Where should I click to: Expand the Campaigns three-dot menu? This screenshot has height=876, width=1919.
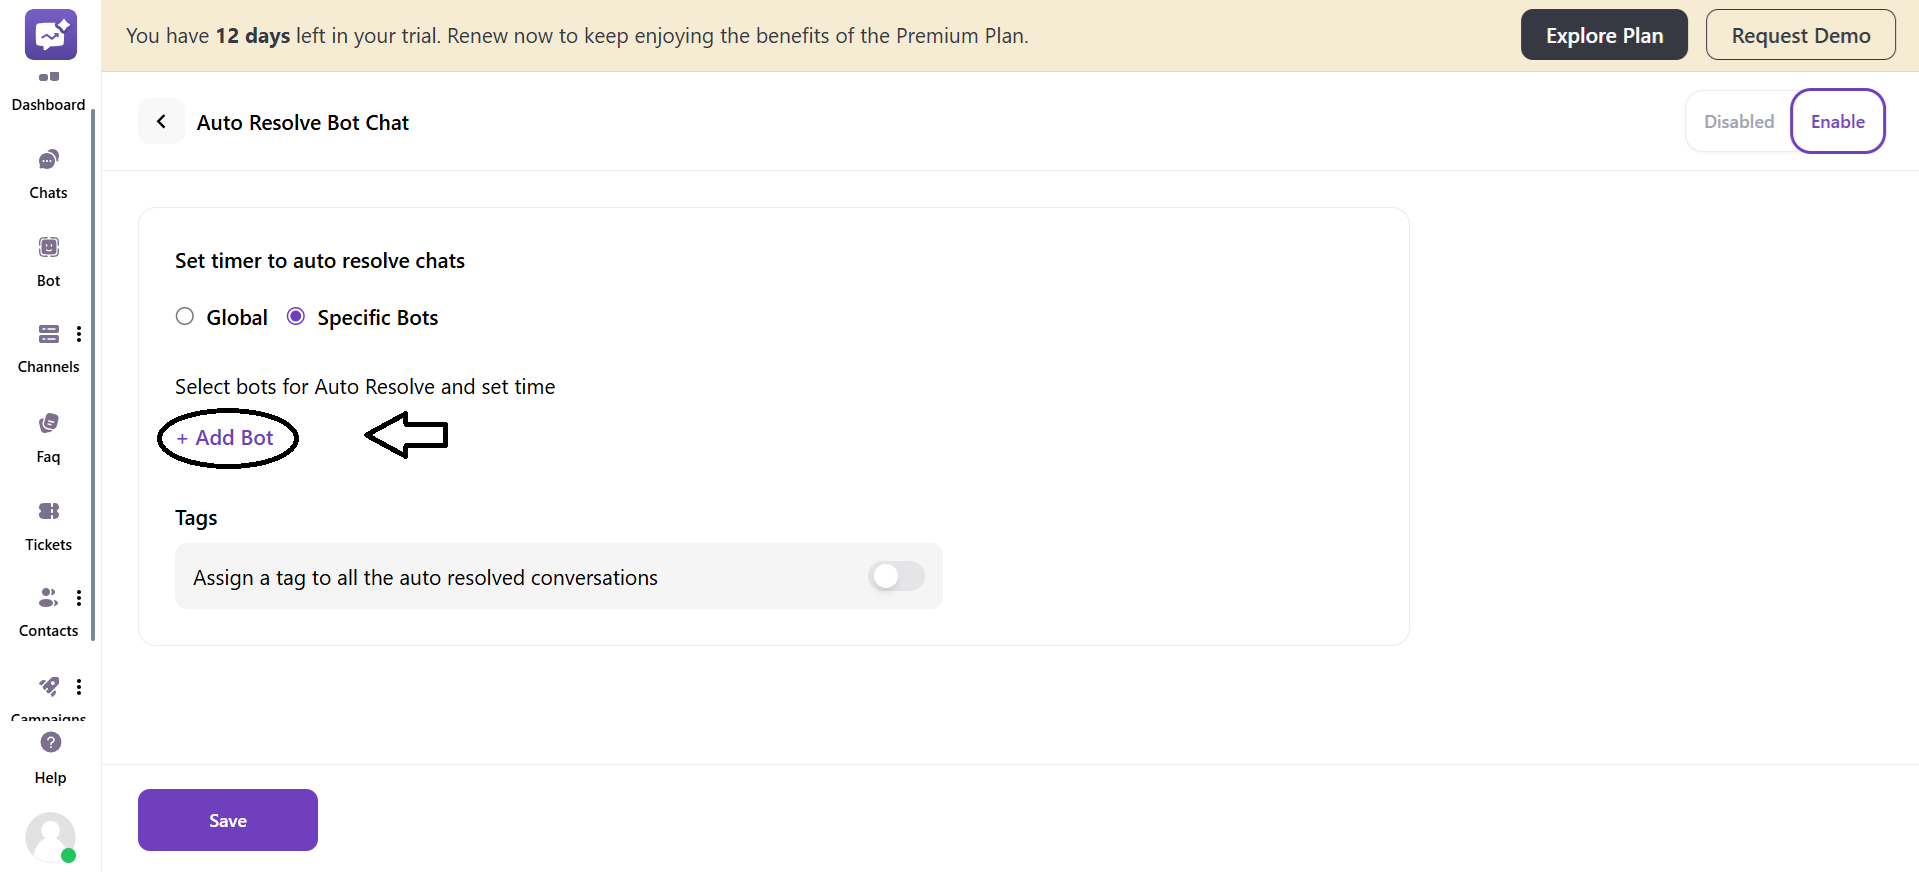coord(79,687)
